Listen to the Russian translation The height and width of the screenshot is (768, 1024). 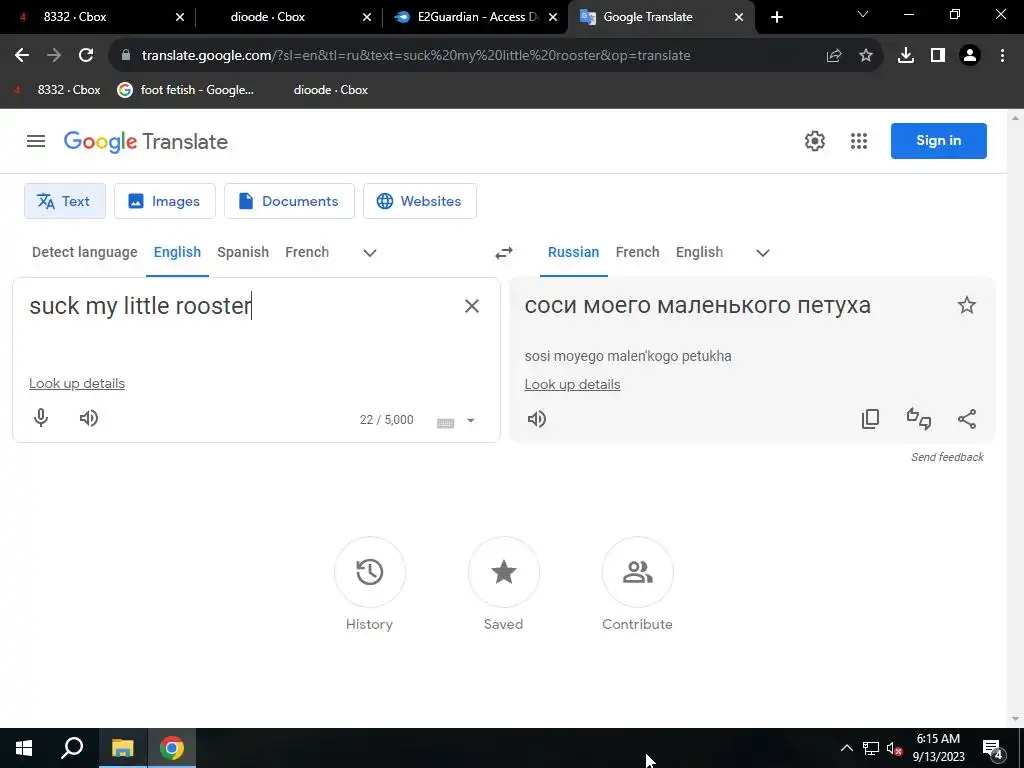coord(537,419)
